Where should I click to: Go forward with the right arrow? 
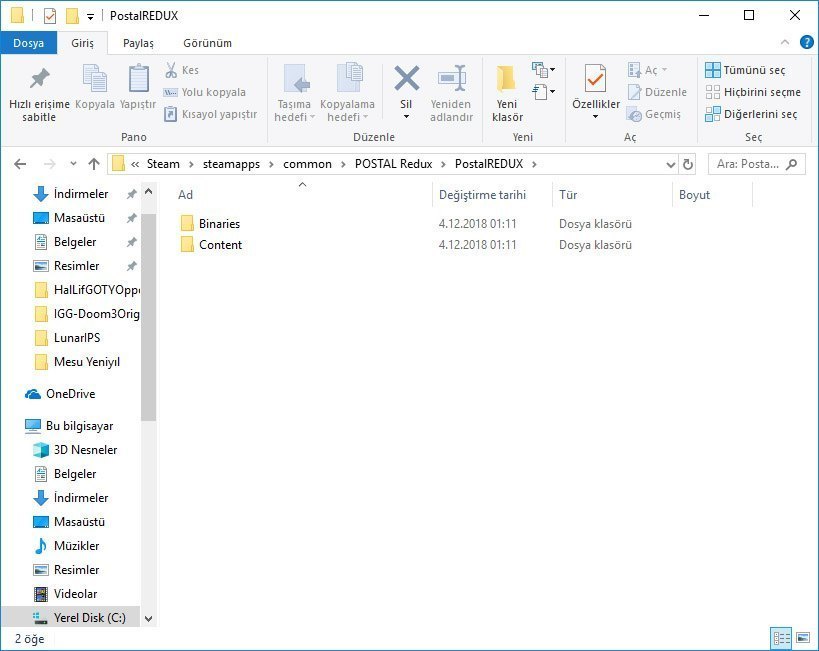pos(50,164)
